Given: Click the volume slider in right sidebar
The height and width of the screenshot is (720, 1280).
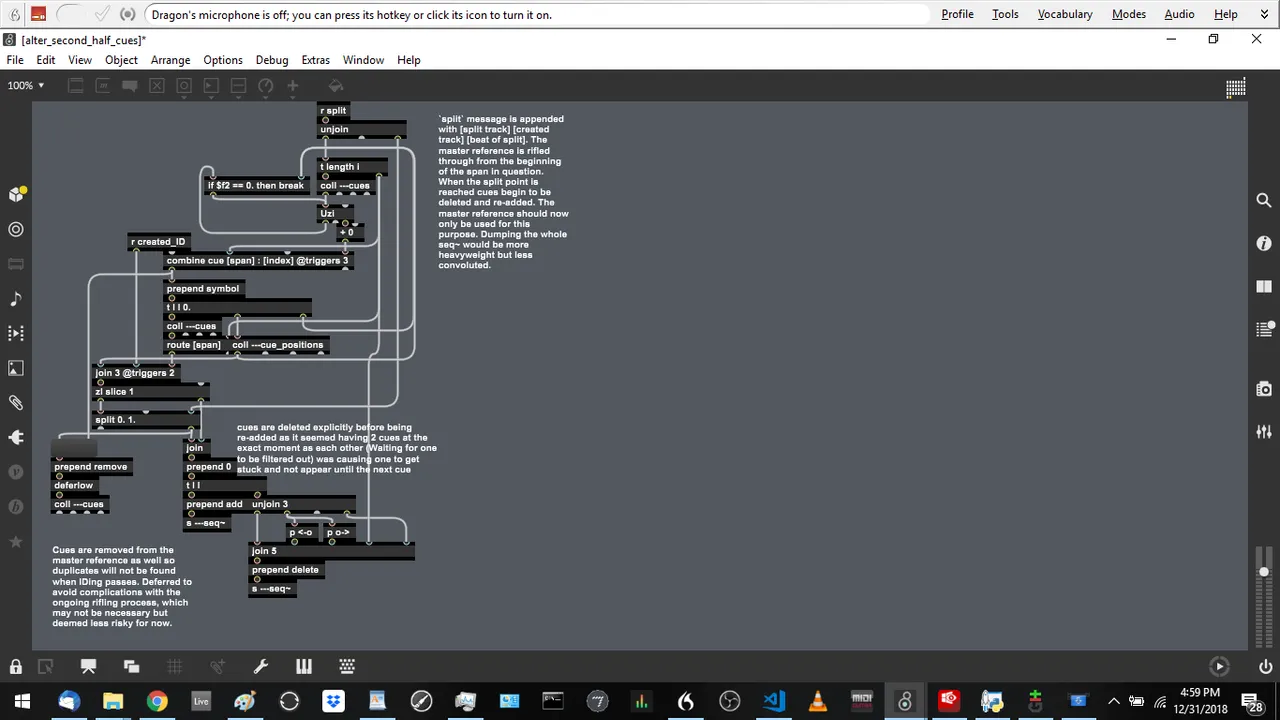Looking at the screenshot, I should click(1264, 572).
